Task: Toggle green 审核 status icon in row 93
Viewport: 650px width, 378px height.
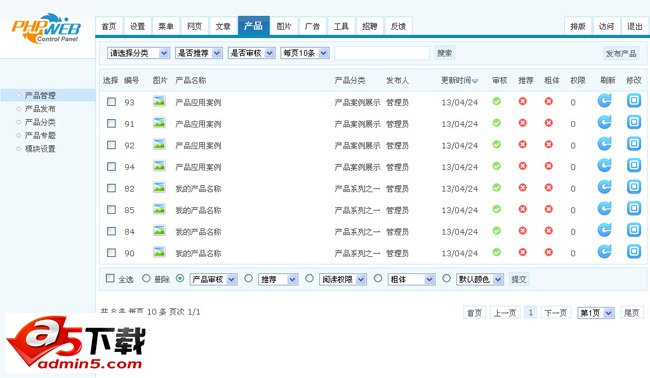Action: [497, 101]
